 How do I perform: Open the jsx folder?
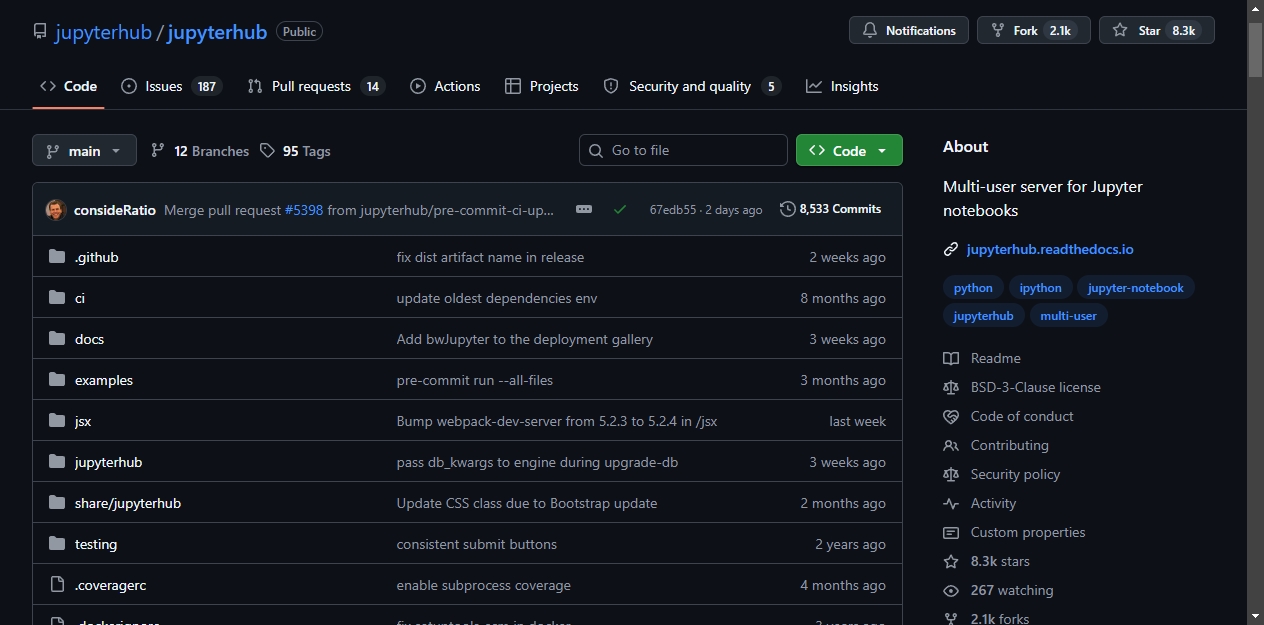83,421
